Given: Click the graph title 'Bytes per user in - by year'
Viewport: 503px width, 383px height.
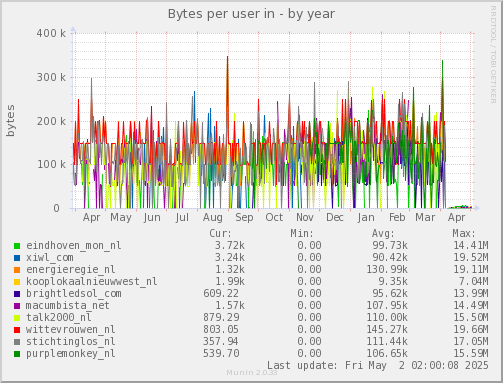Looking at the screenshot, I should pyautogui.click(x=251, y=14).
